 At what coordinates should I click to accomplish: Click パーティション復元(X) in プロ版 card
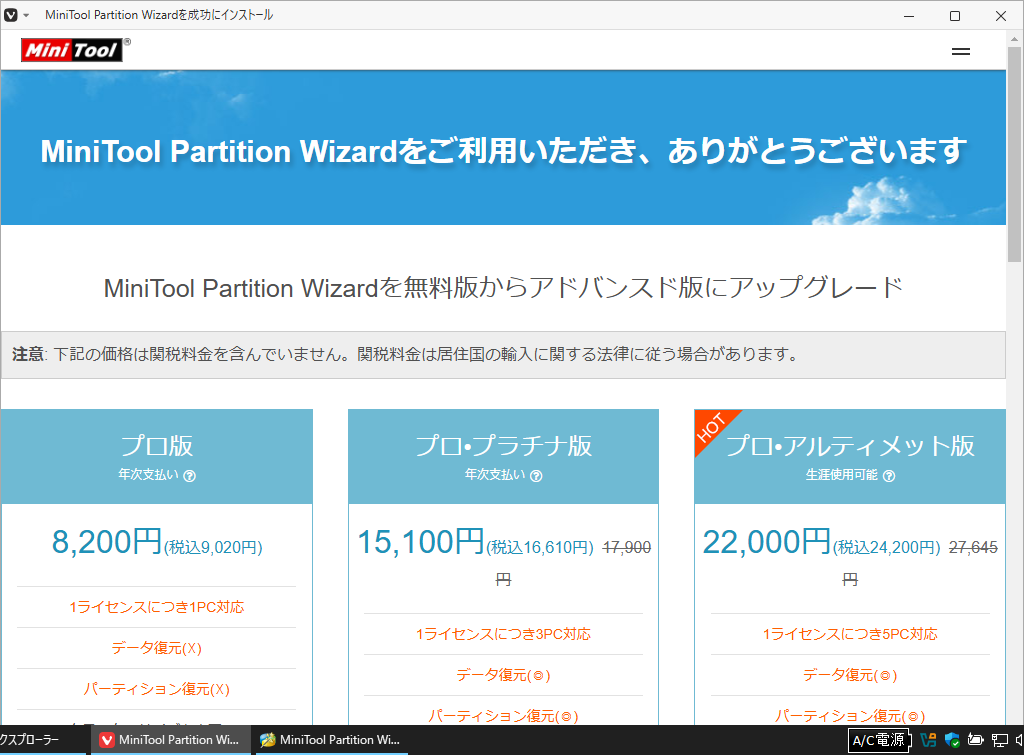point(157,689)
